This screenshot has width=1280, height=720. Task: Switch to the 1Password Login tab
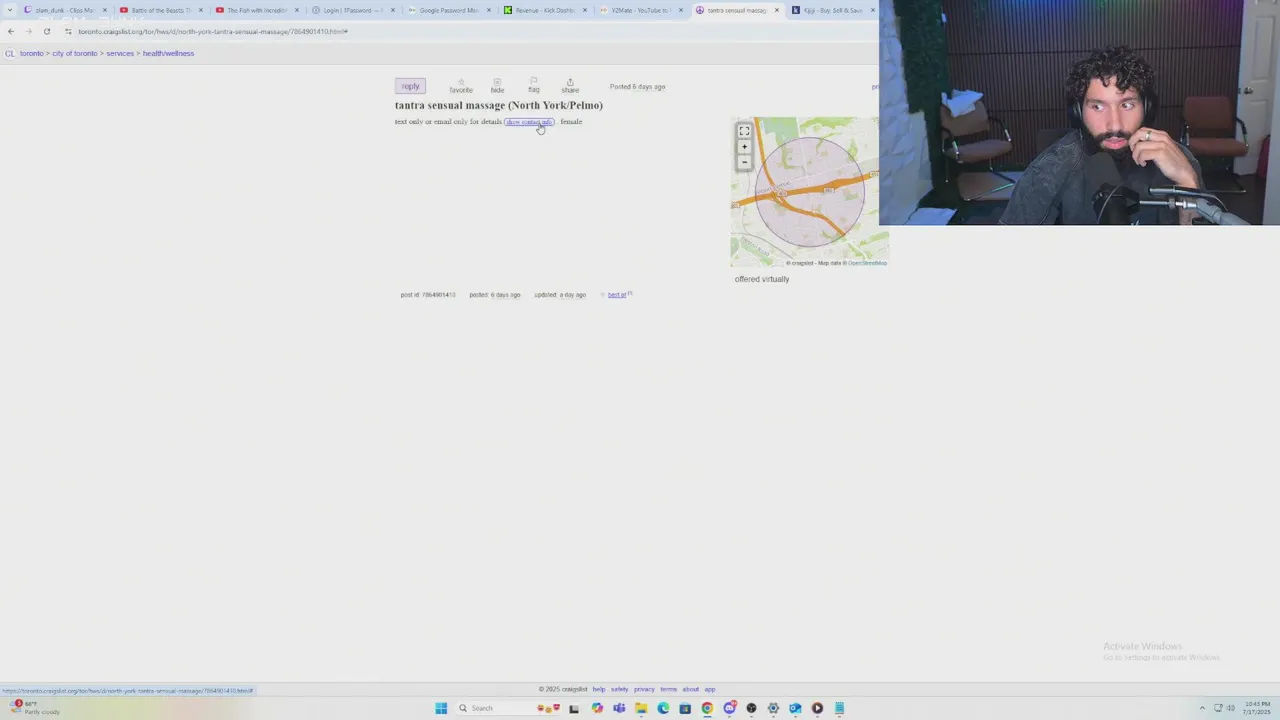[x=353, y=10]
